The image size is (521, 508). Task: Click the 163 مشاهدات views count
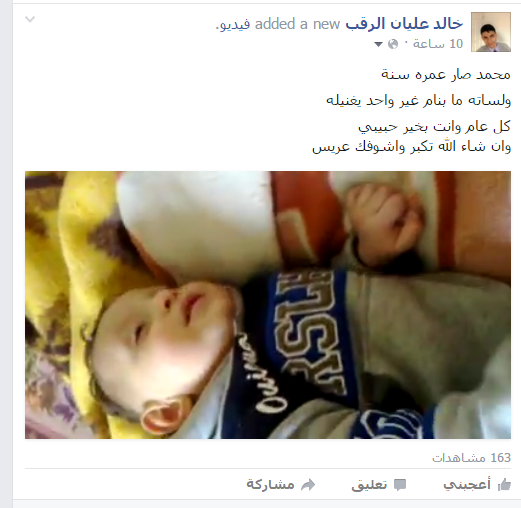[471, 458]
